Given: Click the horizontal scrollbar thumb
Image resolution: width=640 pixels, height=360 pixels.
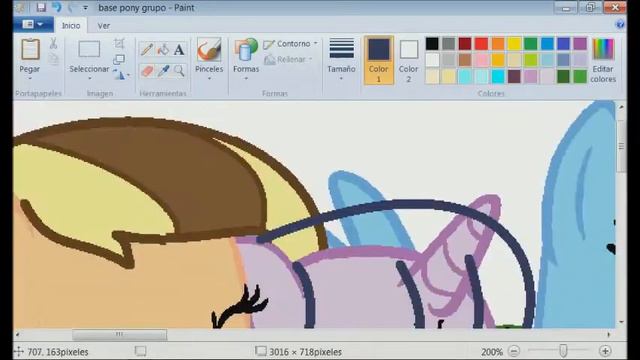Looking at the screenshot, I should [x=119, y=335].
